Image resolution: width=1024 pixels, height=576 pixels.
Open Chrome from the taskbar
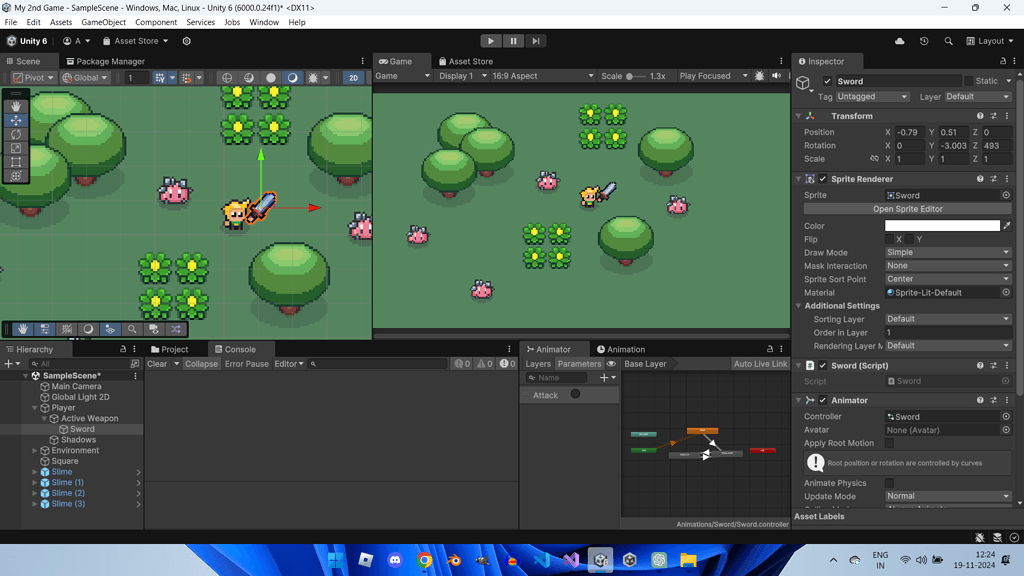[424, 560]
